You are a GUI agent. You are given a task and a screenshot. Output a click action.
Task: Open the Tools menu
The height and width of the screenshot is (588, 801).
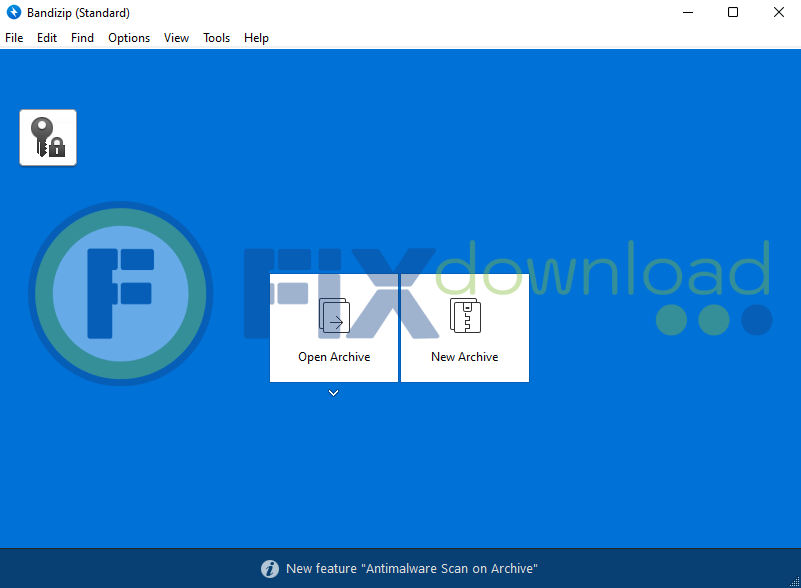(x=216, y=38)
